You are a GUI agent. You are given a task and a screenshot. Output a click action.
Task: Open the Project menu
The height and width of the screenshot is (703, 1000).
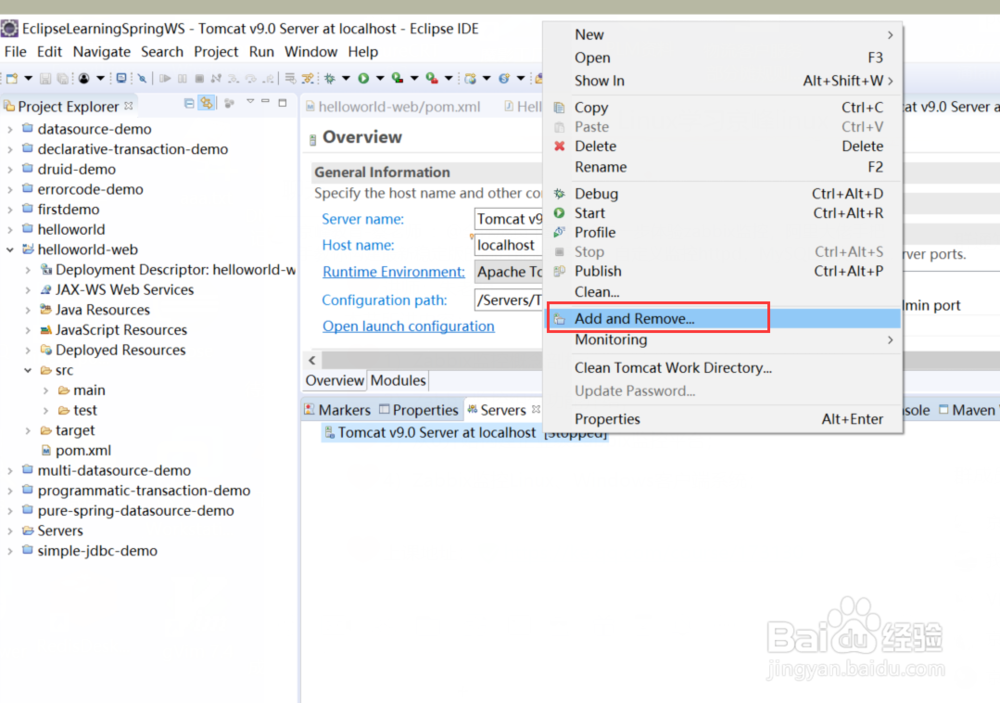(x=216, y=52)
